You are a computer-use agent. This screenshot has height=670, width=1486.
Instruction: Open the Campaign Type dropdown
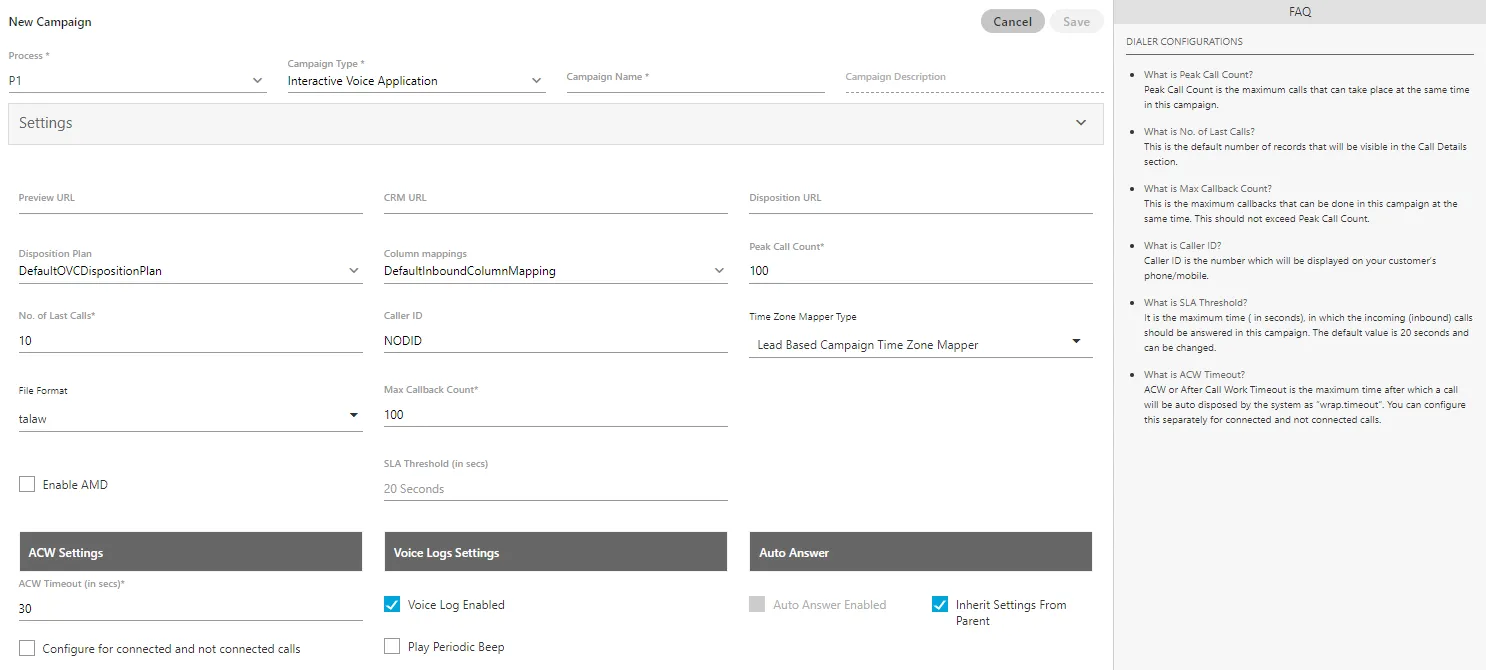tap(416, 80)
